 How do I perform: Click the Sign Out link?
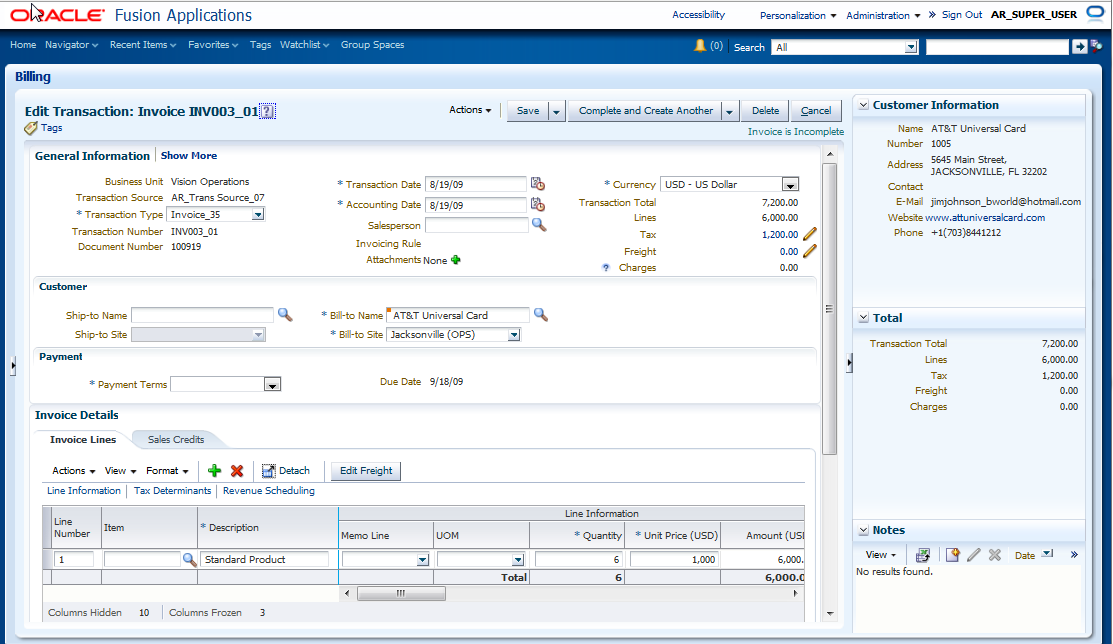click(962, 14)
